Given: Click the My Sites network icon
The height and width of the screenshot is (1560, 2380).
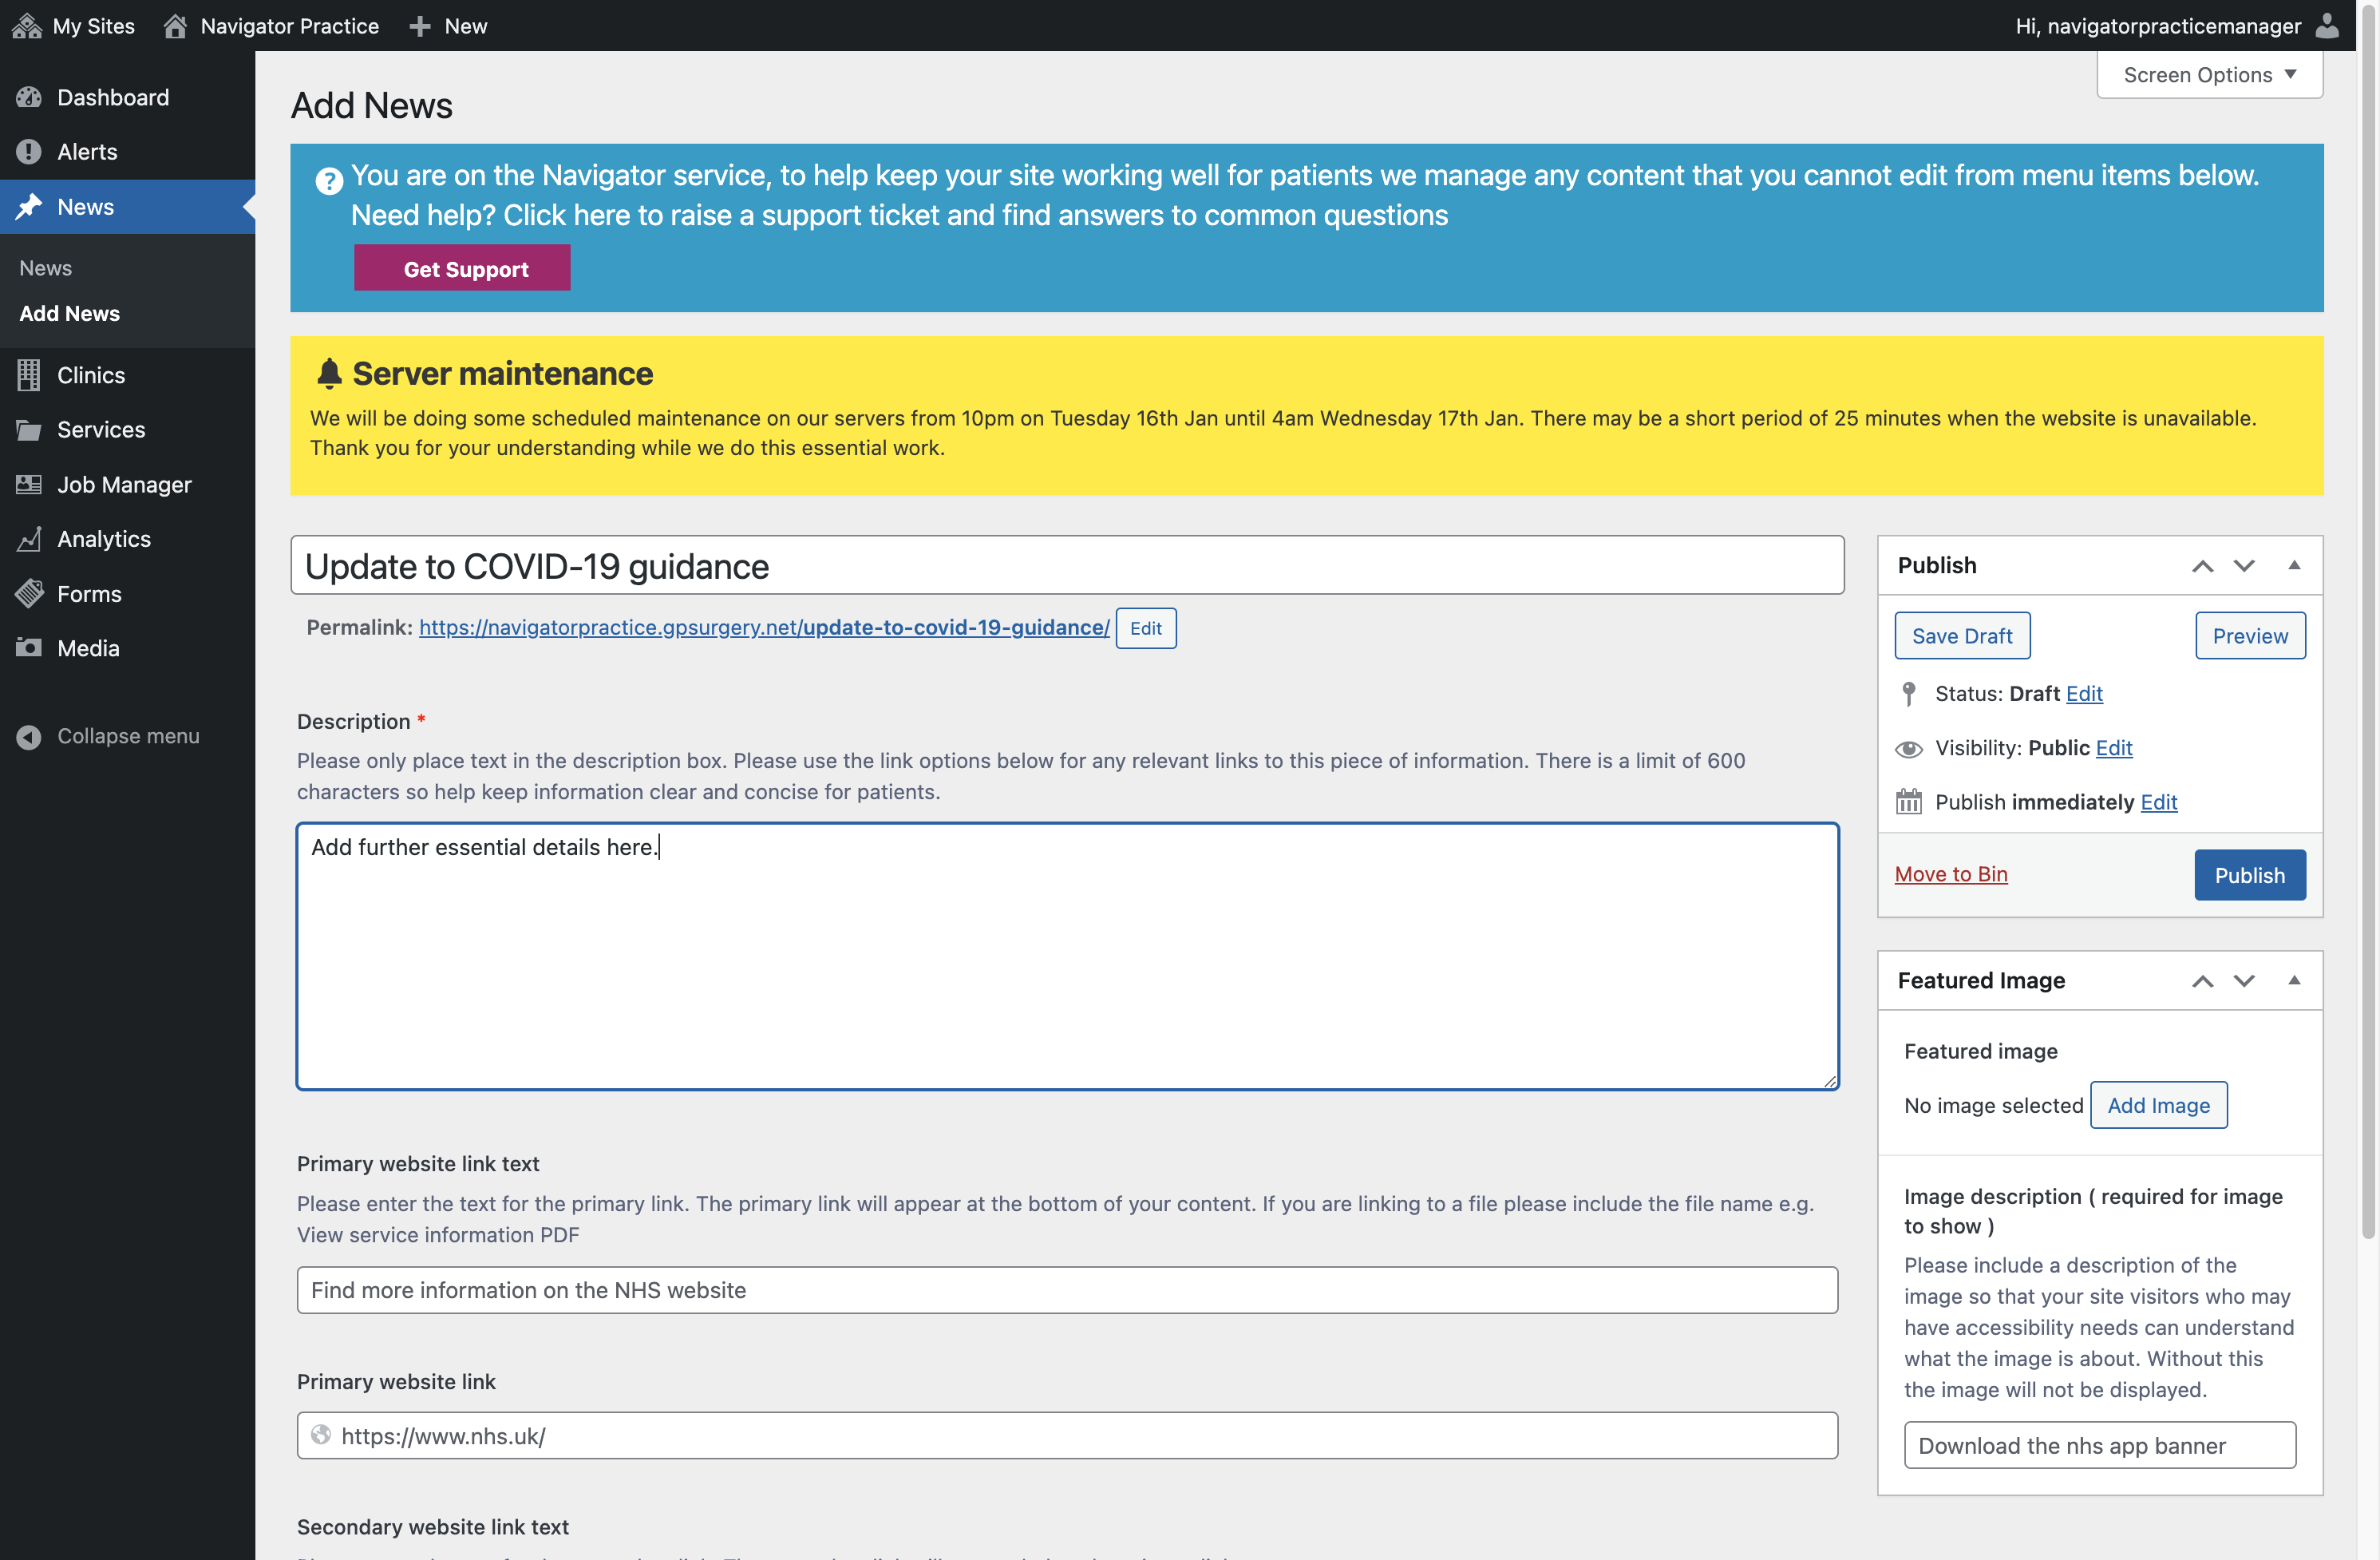Looking at the screenshot, I should (x=27, y=26).
